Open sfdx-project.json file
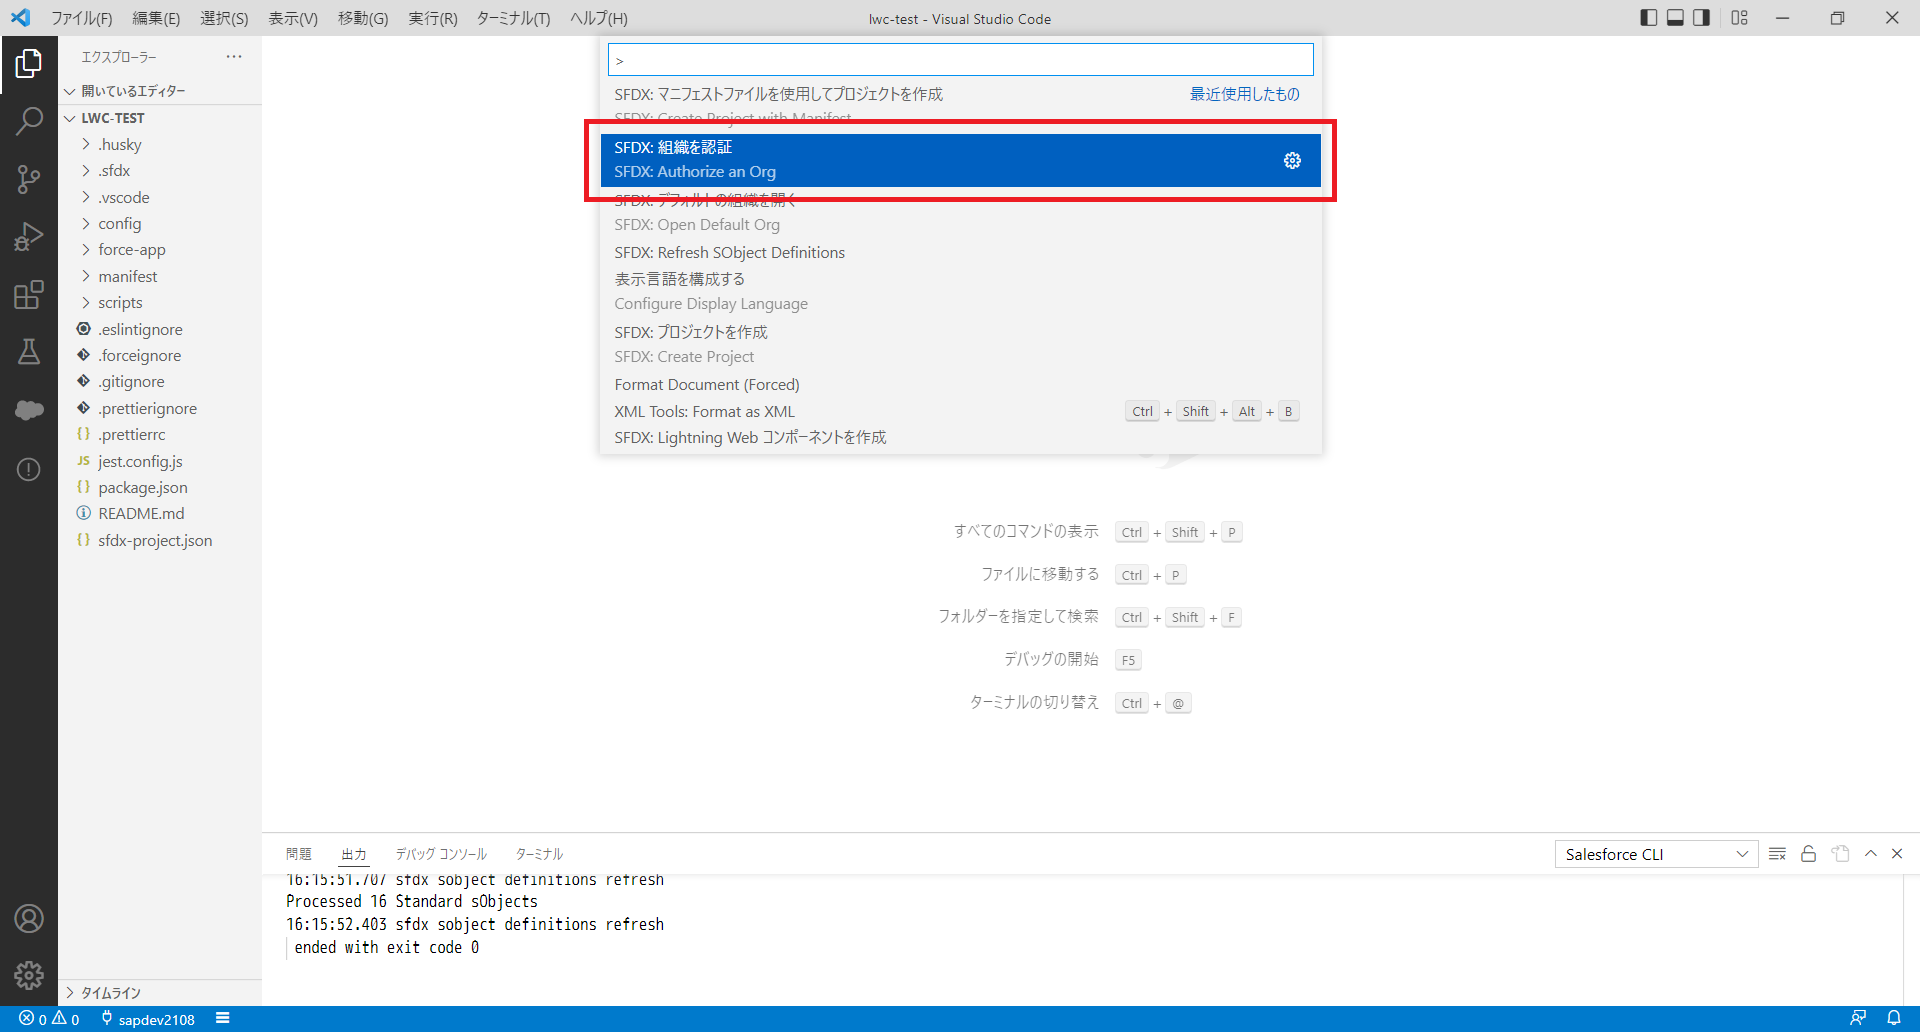The width and height of the screenshot is (1920, 1032). [x=160, y=541]
